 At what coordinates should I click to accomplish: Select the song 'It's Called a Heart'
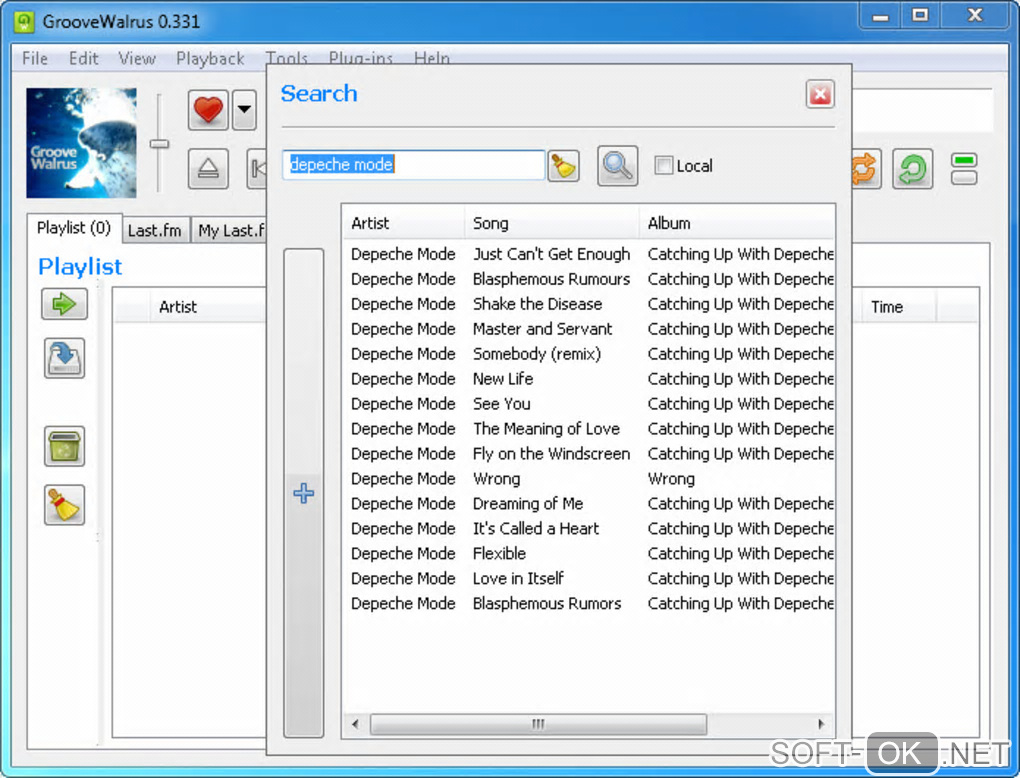point(536,528)
